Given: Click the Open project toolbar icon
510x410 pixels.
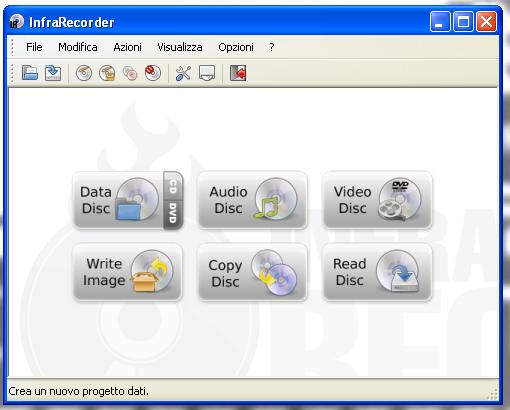Looking at the screenshot, I should pos(30,73).
